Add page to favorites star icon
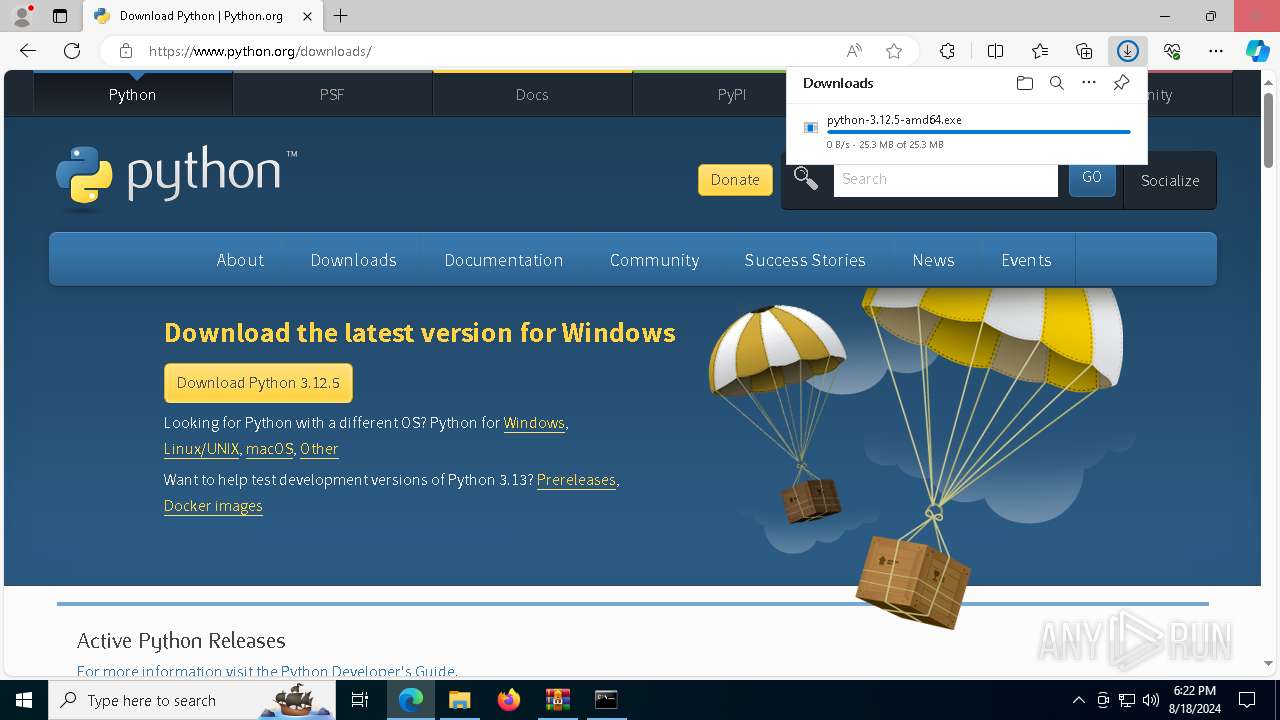Viewport: 1280px width, 720px height. 894,51
